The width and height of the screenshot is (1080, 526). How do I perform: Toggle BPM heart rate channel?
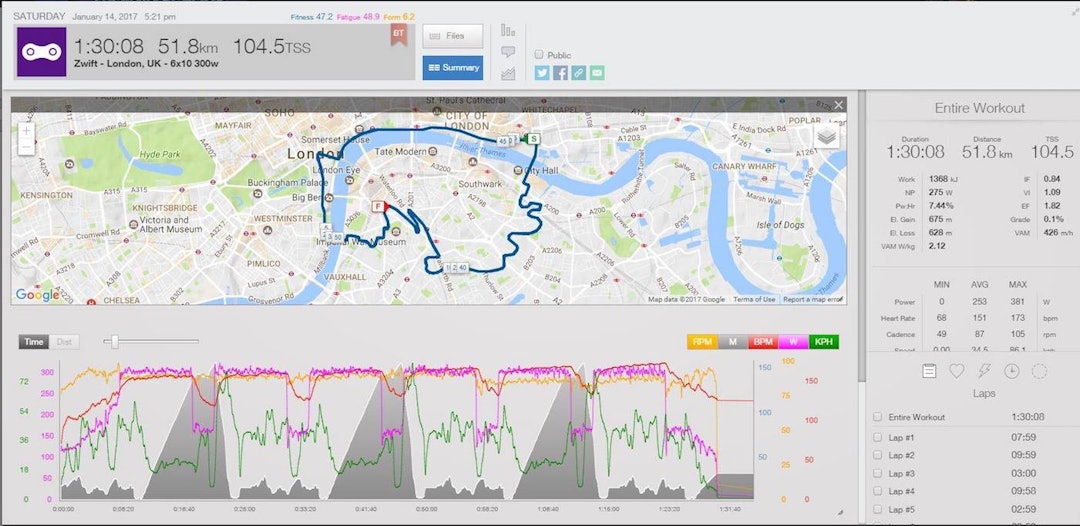click(x=763, y=341)
